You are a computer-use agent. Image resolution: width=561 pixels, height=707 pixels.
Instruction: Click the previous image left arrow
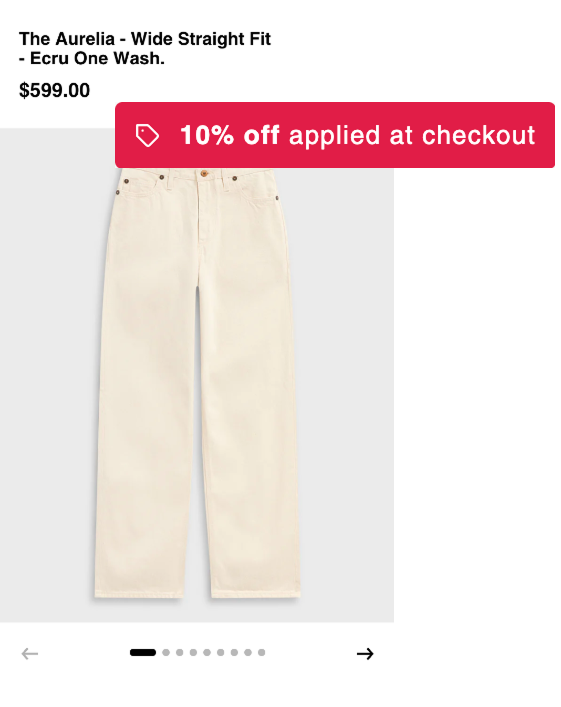click(30, 653)
